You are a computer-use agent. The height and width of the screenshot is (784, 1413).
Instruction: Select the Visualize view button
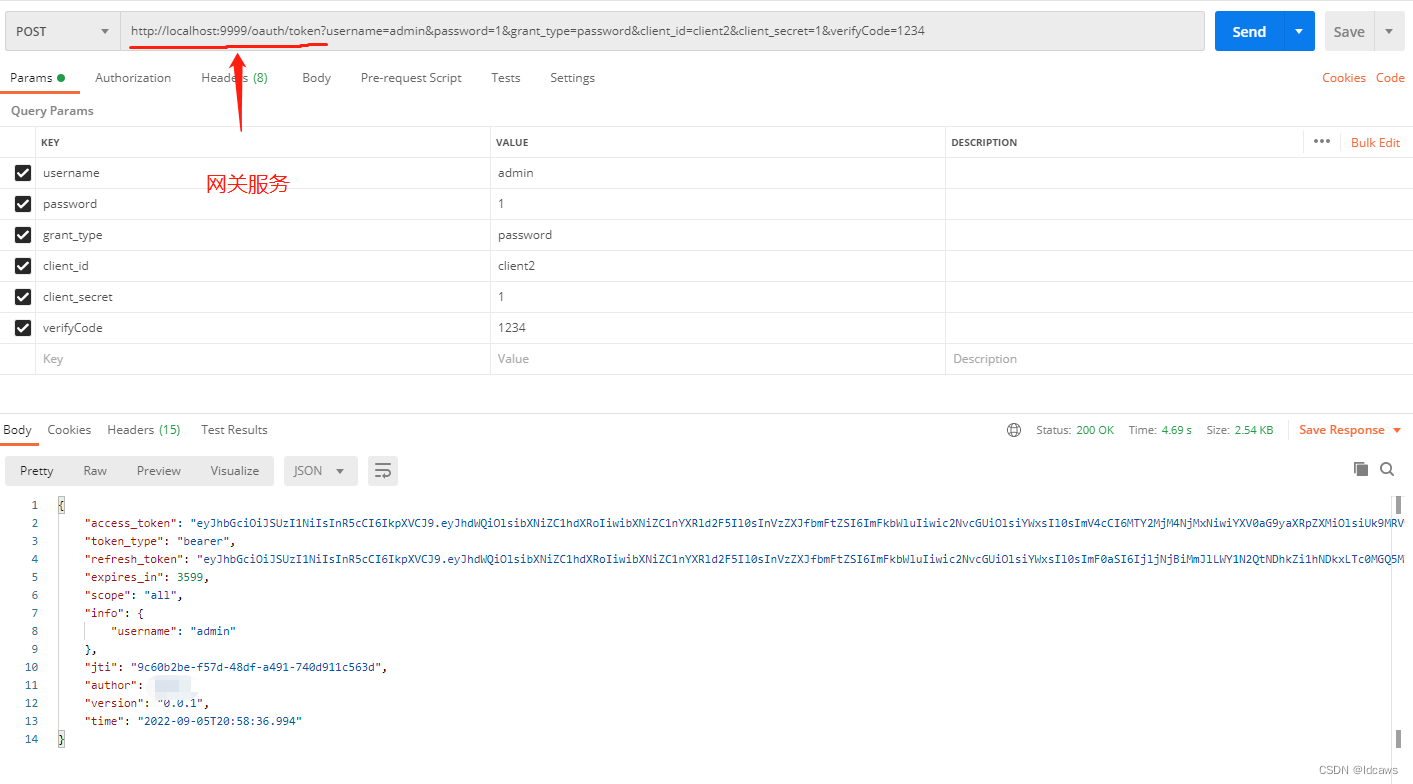point(235,471)
